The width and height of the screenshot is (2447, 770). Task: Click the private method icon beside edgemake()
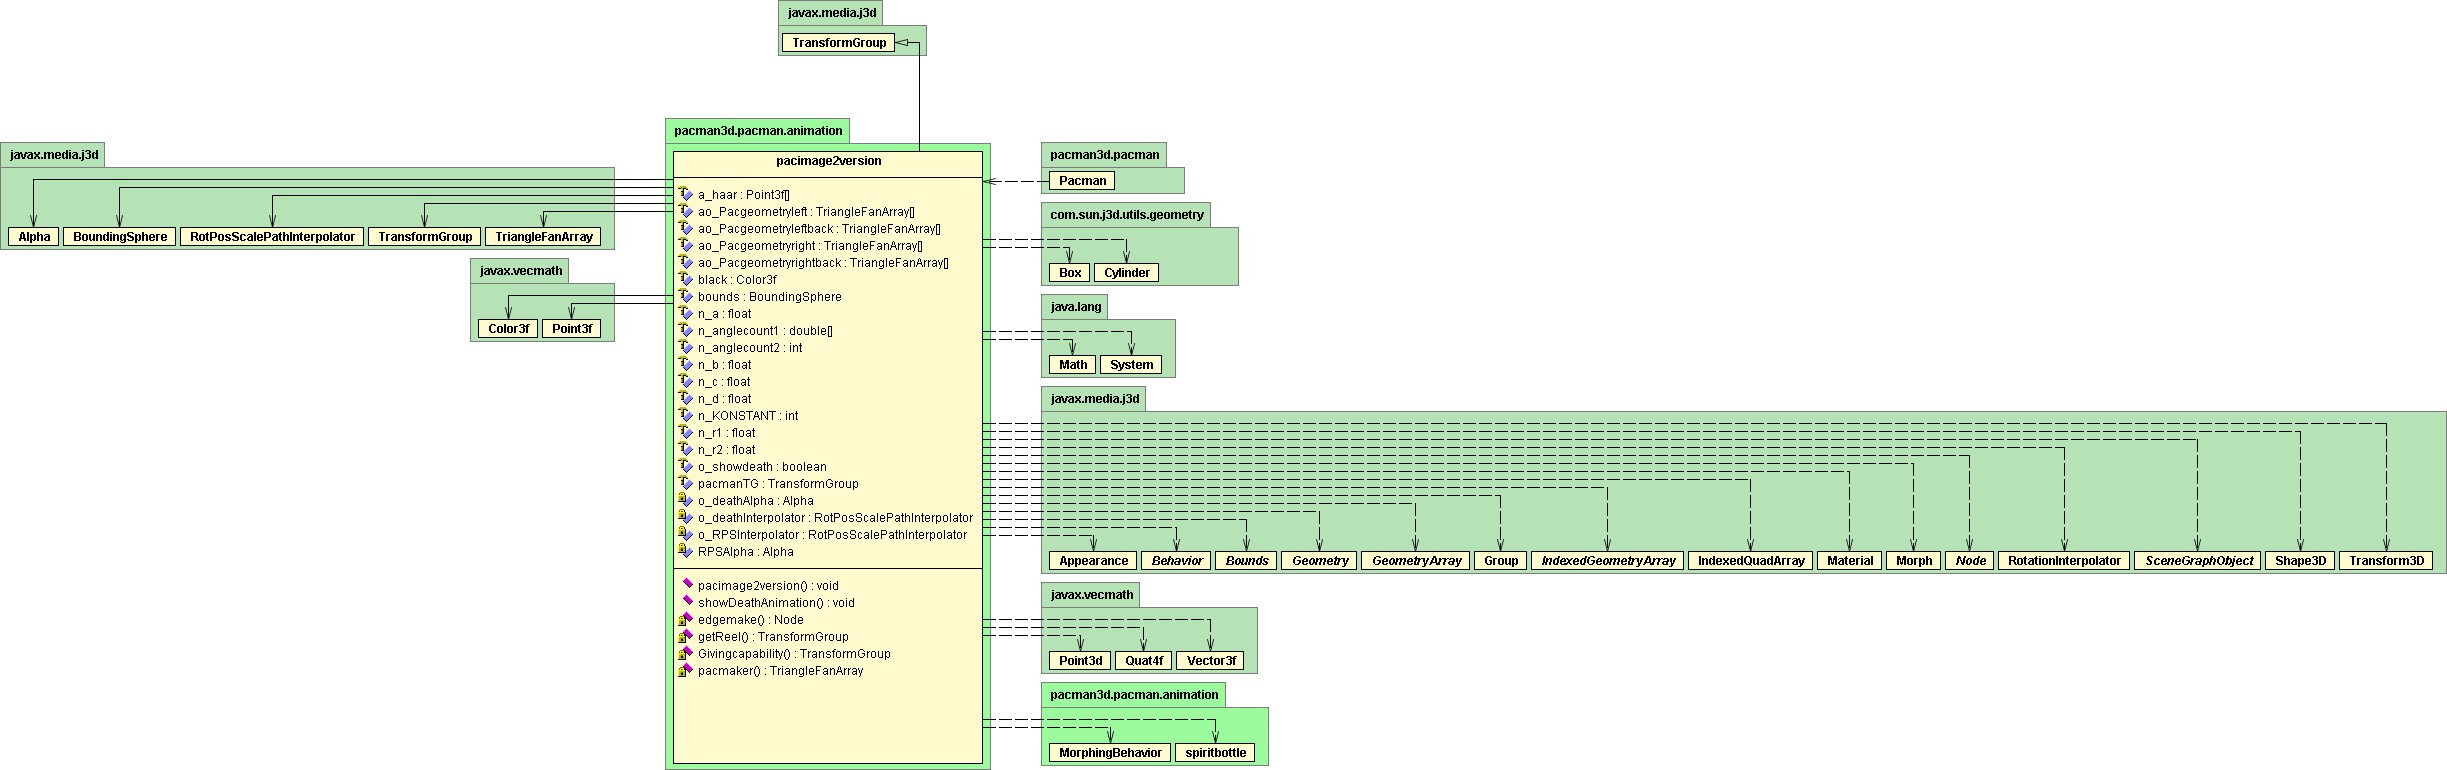[685, 619]
